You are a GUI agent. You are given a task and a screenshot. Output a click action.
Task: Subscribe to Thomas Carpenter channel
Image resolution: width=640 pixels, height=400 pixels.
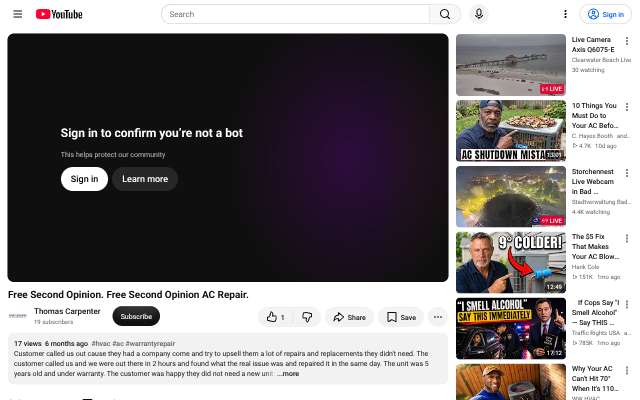[x=136, y=316]
